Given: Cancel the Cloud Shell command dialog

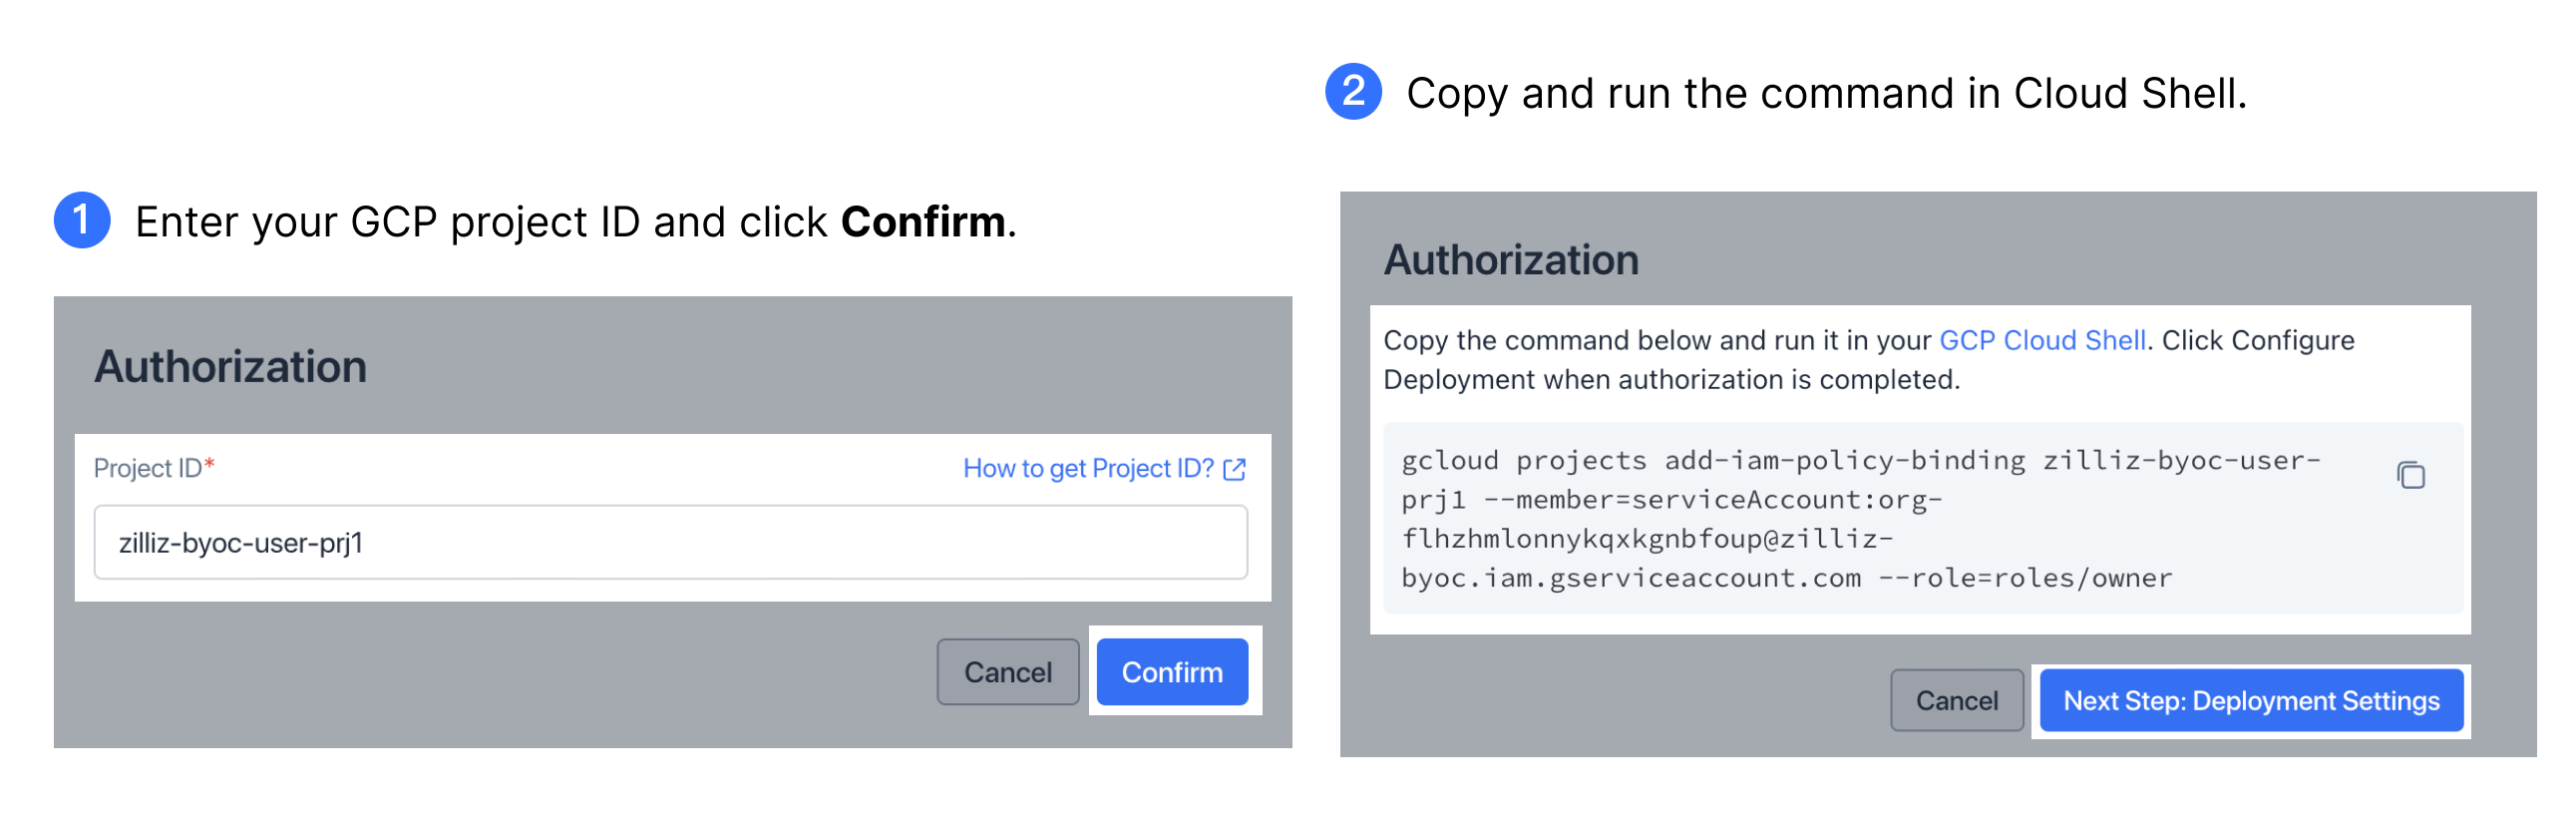Looking at the screenshot, I should click(1956, 701).
